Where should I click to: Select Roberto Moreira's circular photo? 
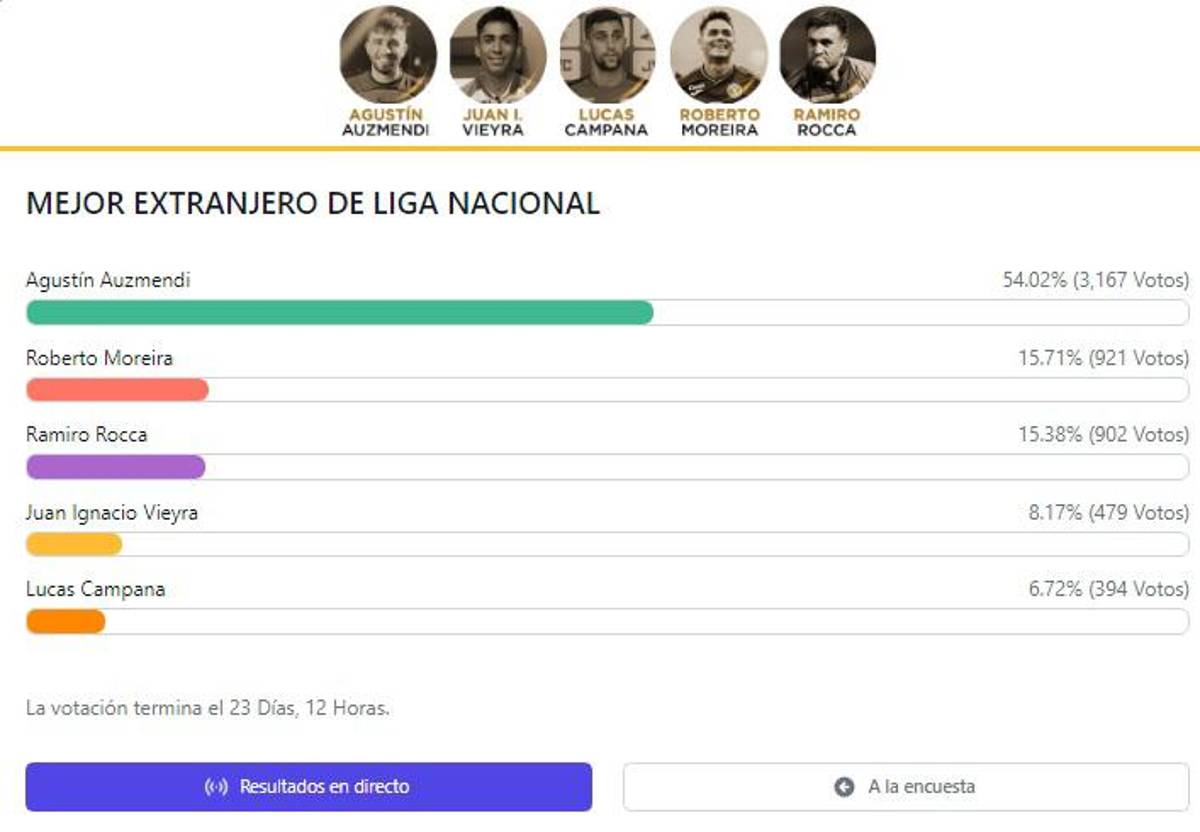click(x=718, y=54)
